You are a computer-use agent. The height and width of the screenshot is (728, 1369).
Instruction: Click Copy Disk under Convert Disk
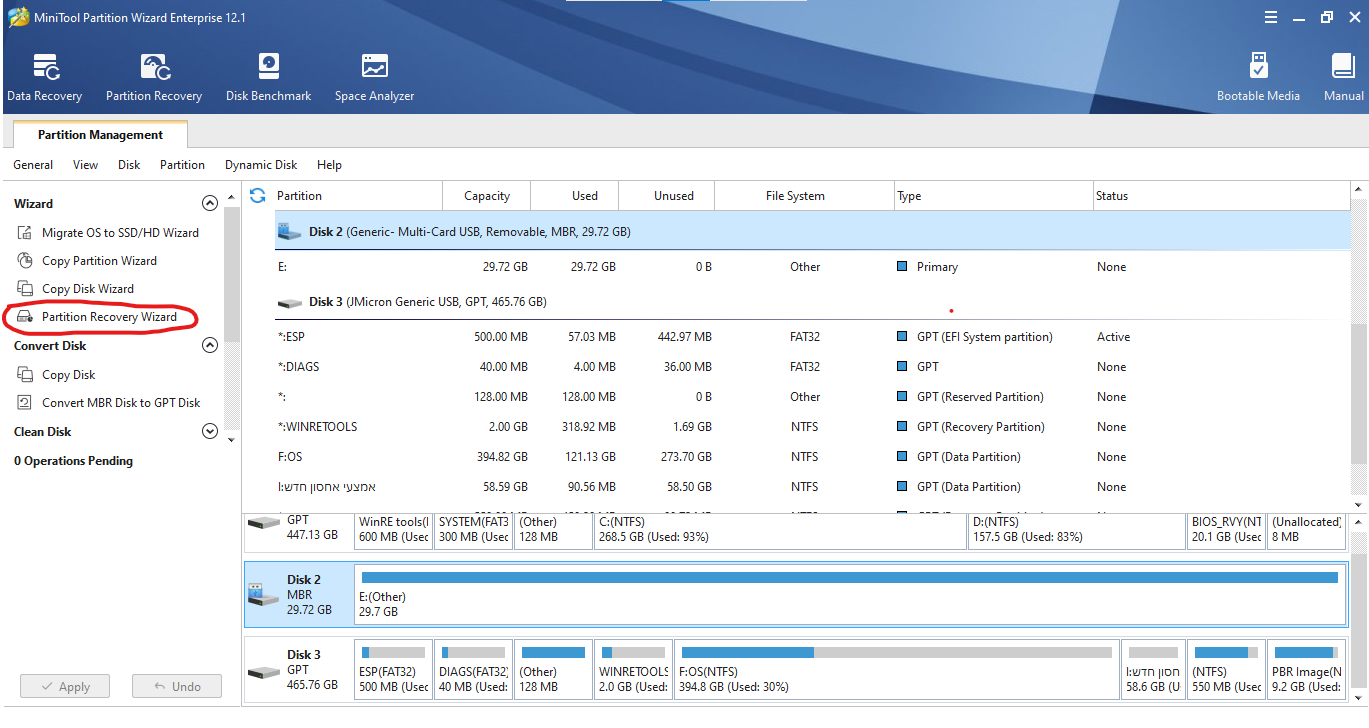click(57, 374)
